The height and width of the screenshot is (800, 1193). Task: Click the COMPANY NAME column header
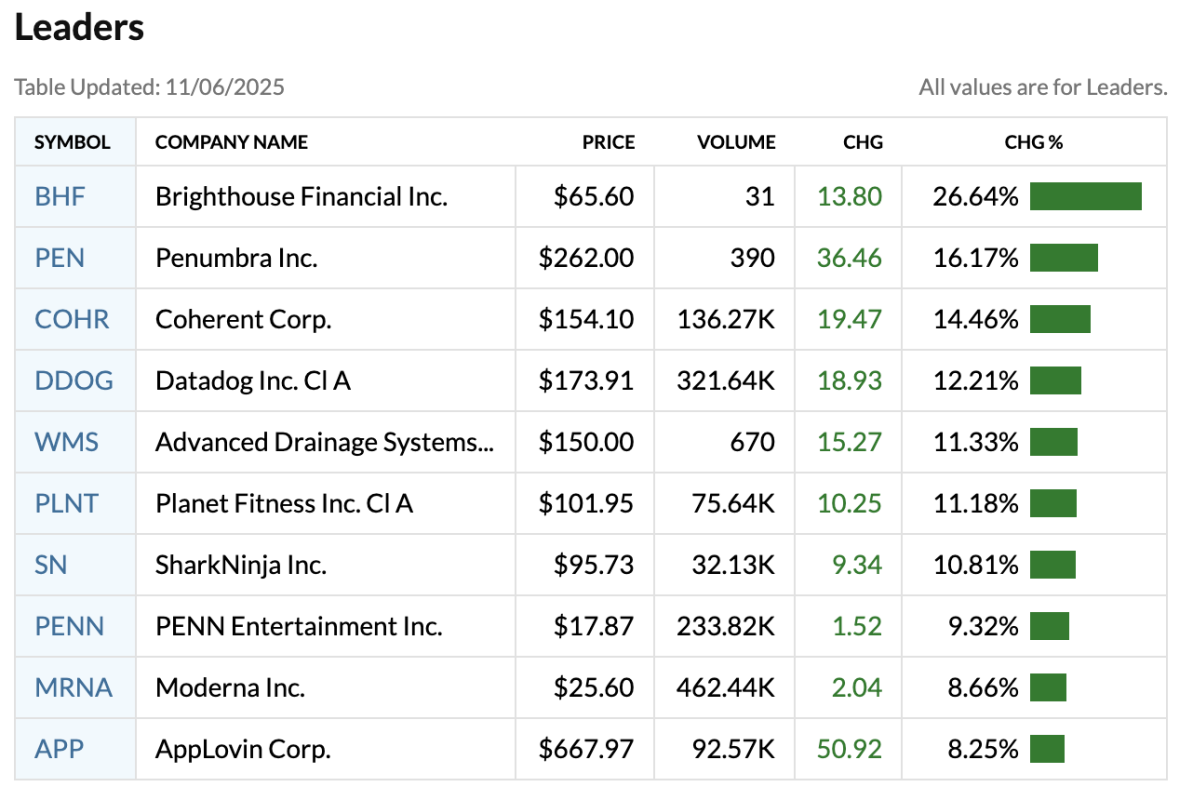click(x=231, y=142)
